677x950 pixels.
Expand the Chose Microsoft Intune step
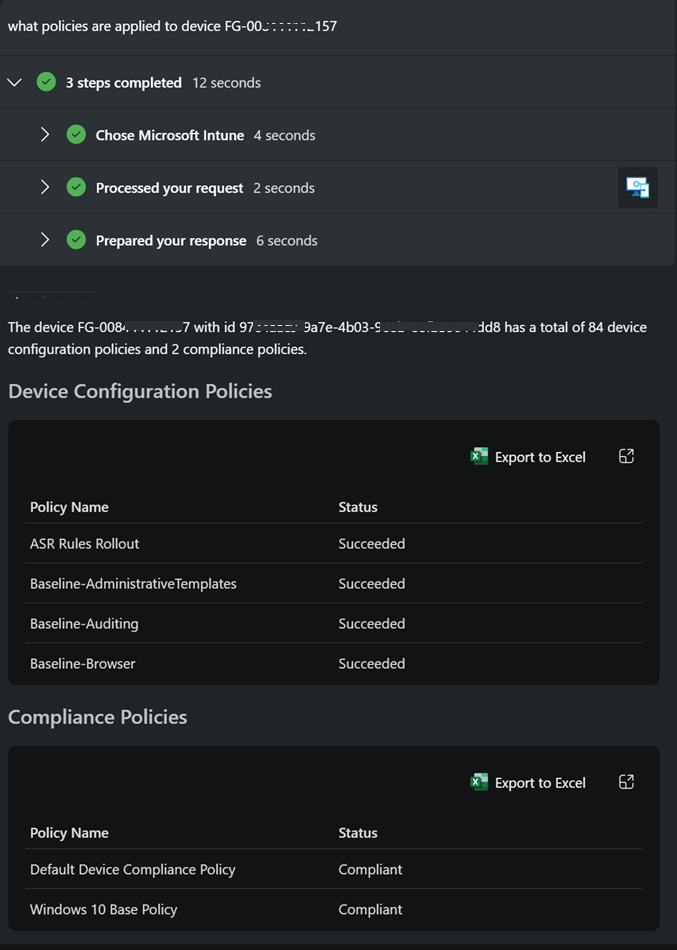point(45,135)
